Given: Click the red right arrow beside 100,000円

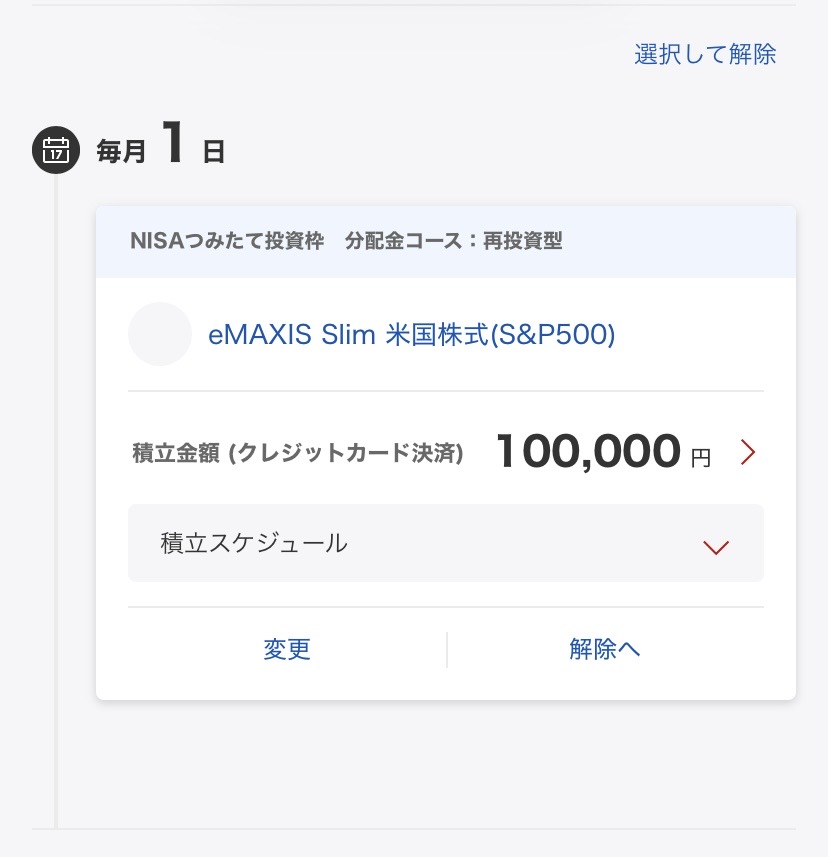Looking at the screenshot, I should (x=748, y=453).
